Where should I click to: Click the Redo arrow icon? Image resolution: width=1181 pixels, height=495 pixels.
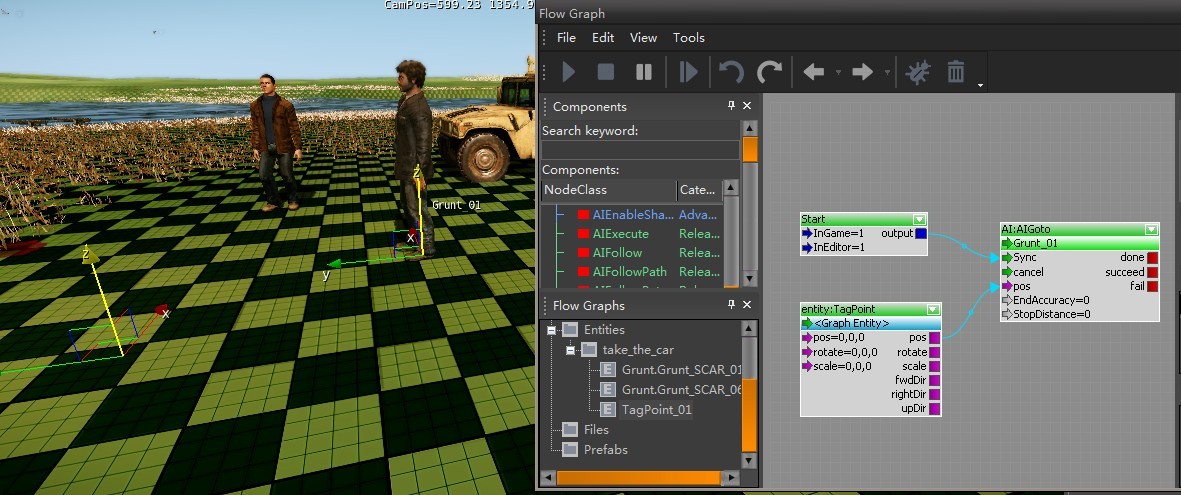(x=769, y=72)
